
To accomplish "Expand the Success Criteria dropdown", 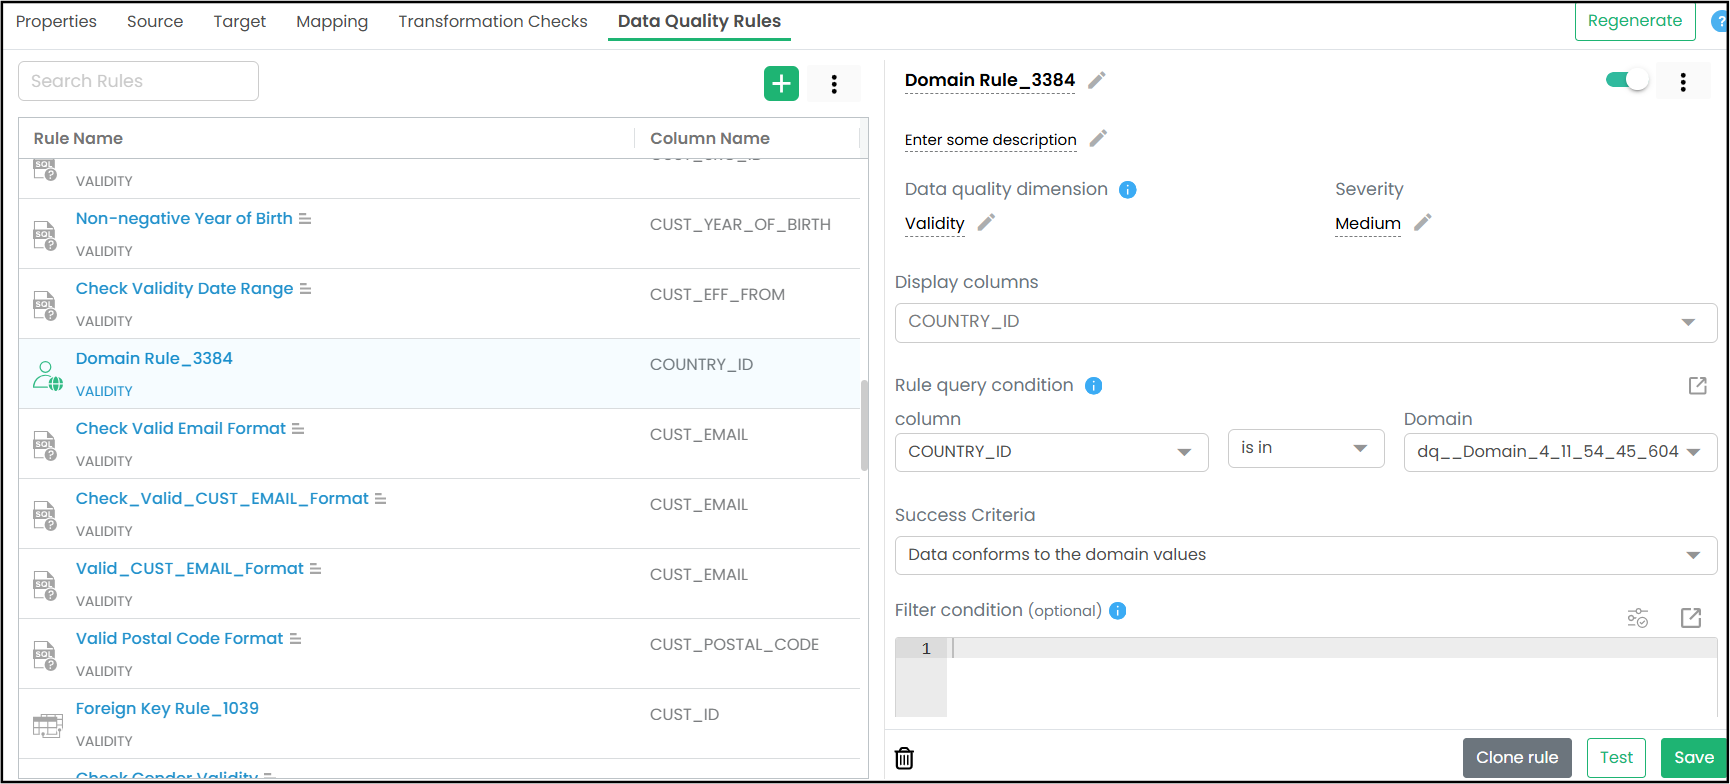I will tap(1306, 555).
